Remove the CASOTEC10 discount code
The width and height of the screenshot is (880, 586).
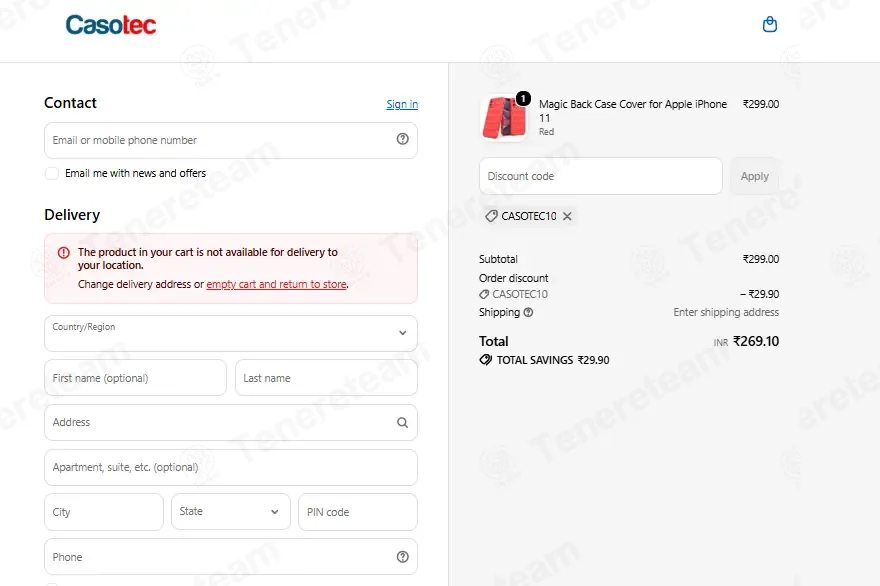(x=567, y=216)
